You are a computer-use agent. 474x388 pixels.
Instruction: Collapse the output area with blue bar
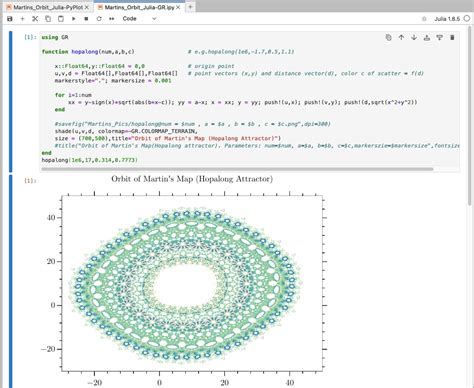(11, 281)
